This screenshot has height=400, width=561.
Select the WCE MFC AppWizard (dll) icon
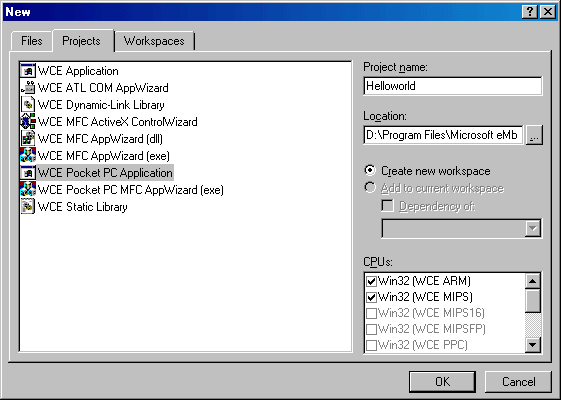coord(28,138)
